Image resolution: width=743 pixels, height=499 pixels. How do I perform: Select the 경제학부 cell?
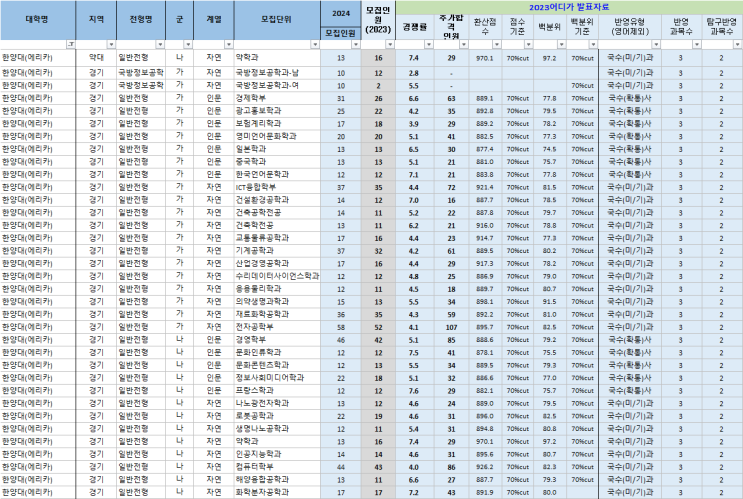[277, 98]
